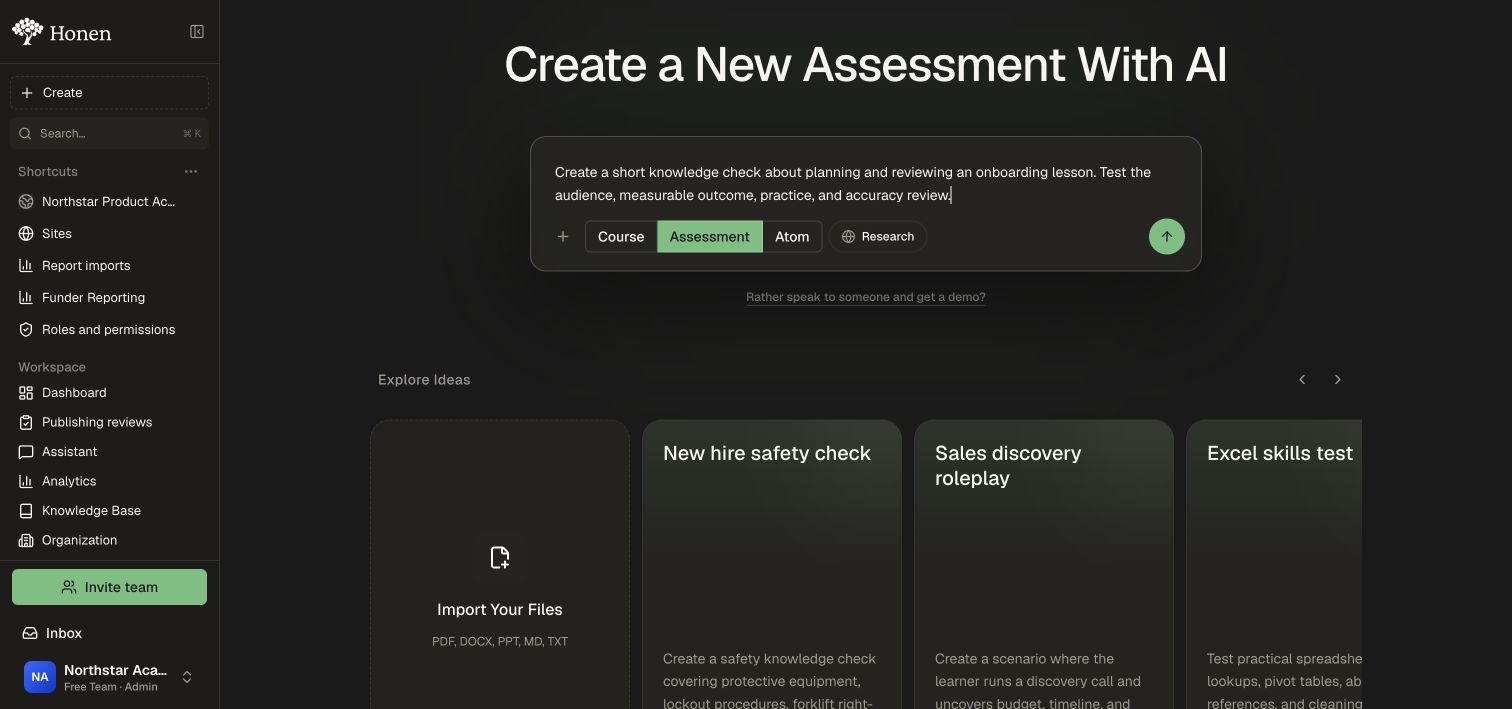
Task: Click the Workspace section heading
Action: (52, 367)
